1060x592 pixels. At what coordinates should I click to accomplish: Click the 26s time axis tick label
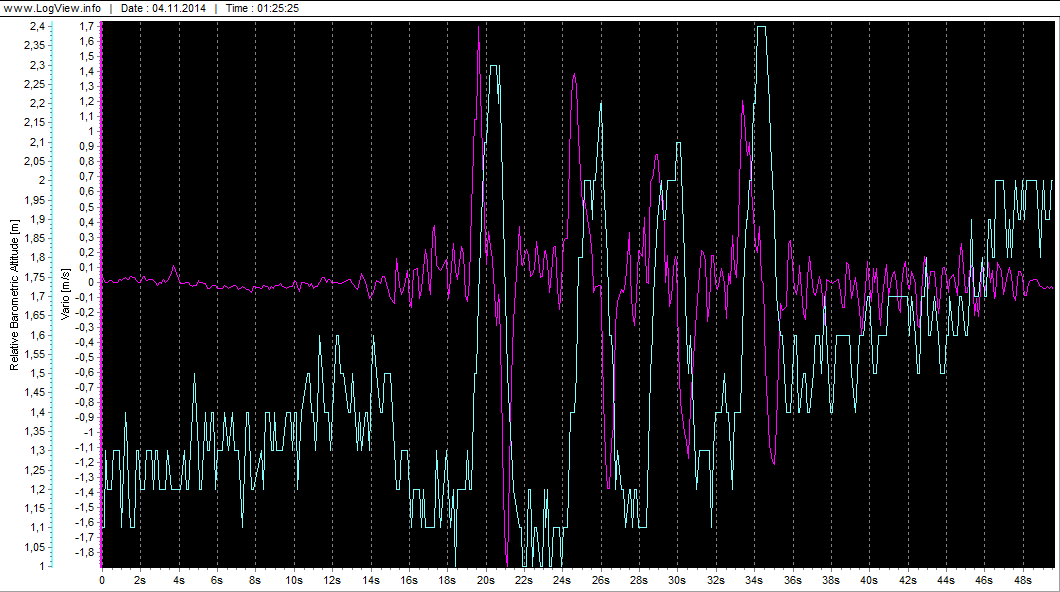point(600,581)
